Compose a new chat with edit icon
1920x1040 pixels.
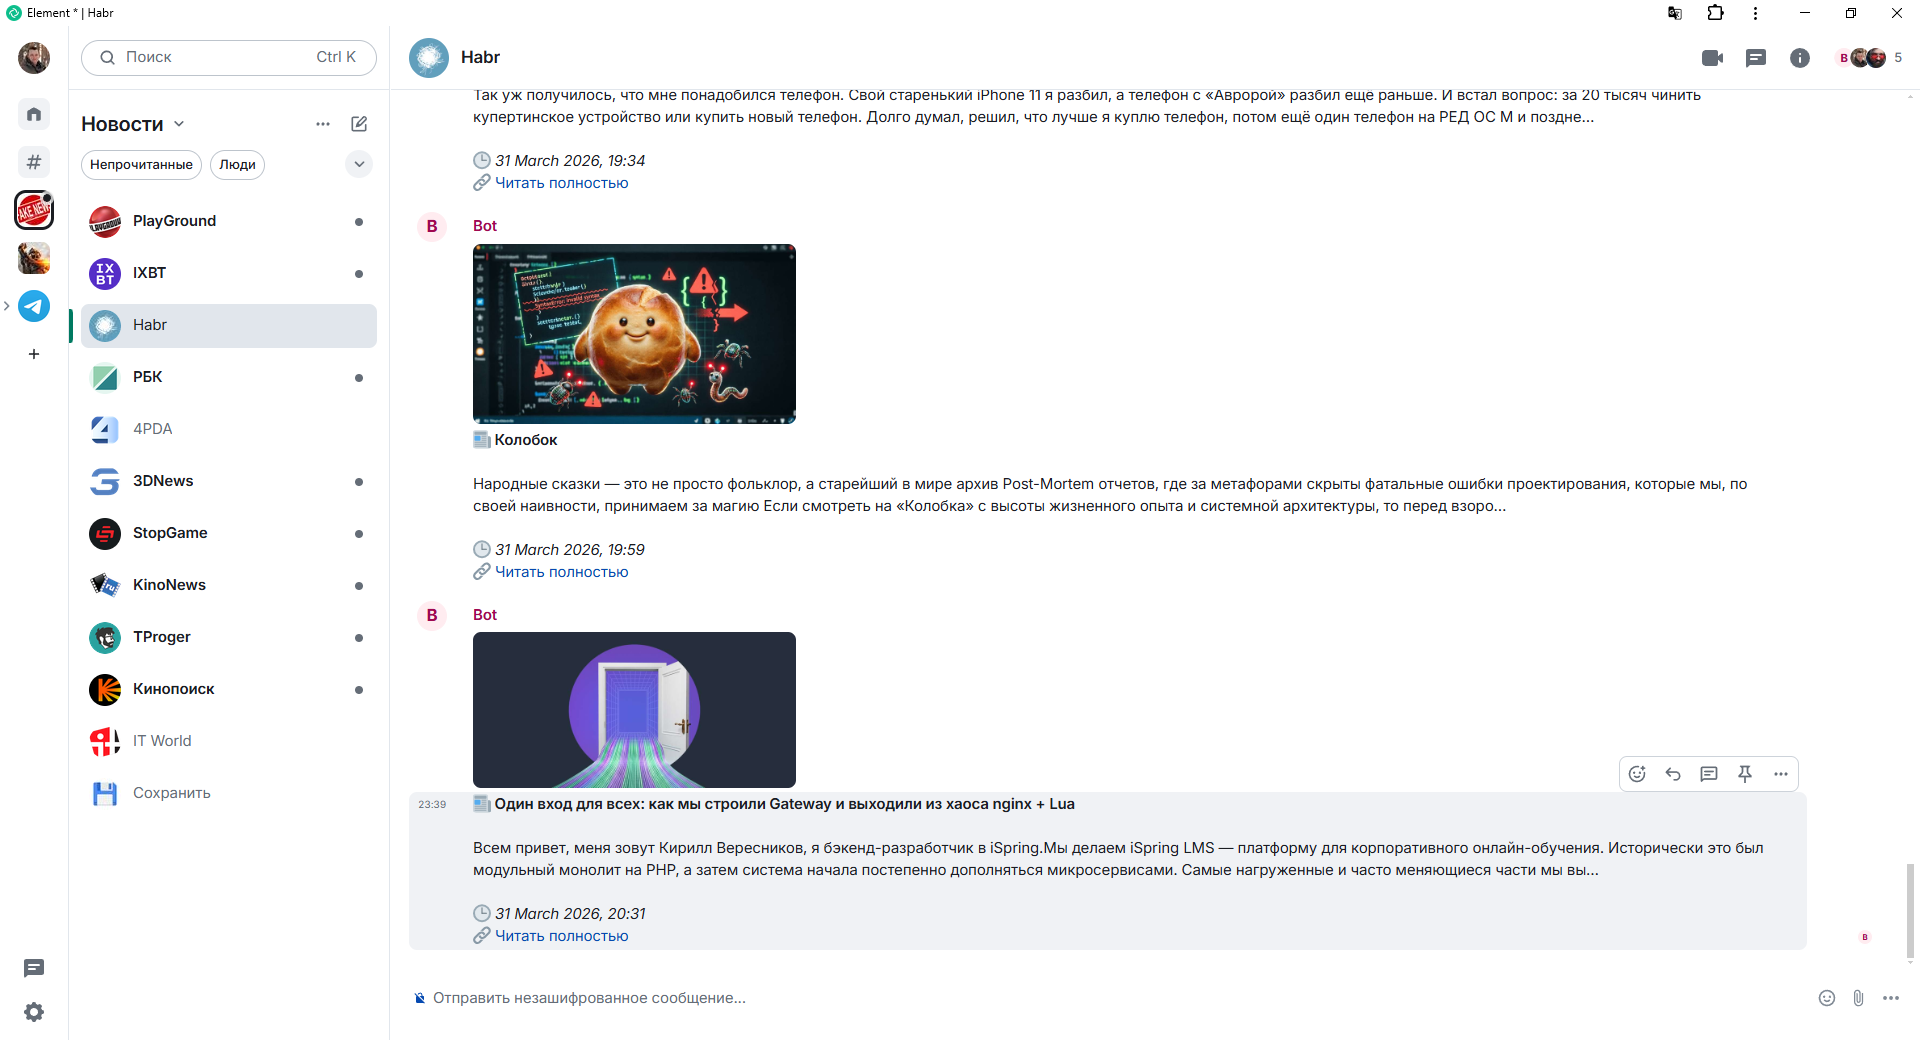tap(359, 124)
